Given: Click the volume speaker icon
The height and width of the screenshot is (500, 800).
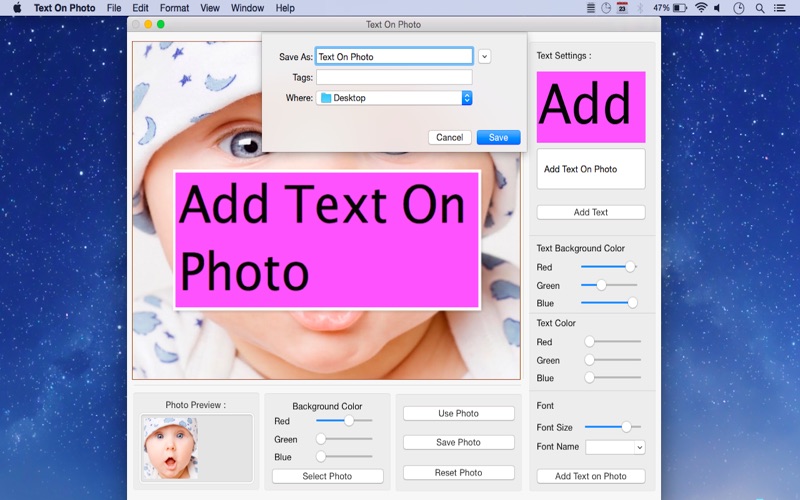Looking at the screenshot, I should tap(717, 8).
